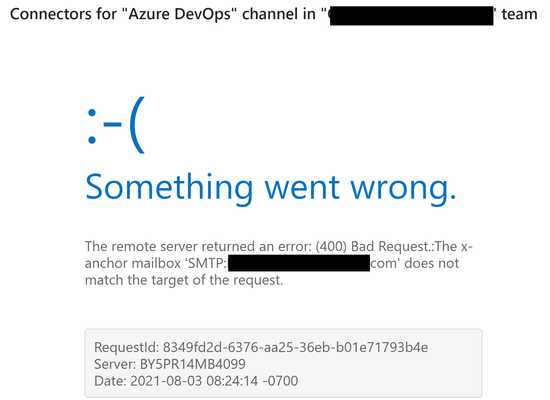The width and height of the screenshot is (550, 400).
Task: Click the 'Something went wrong.' heading
Action: 271,188
